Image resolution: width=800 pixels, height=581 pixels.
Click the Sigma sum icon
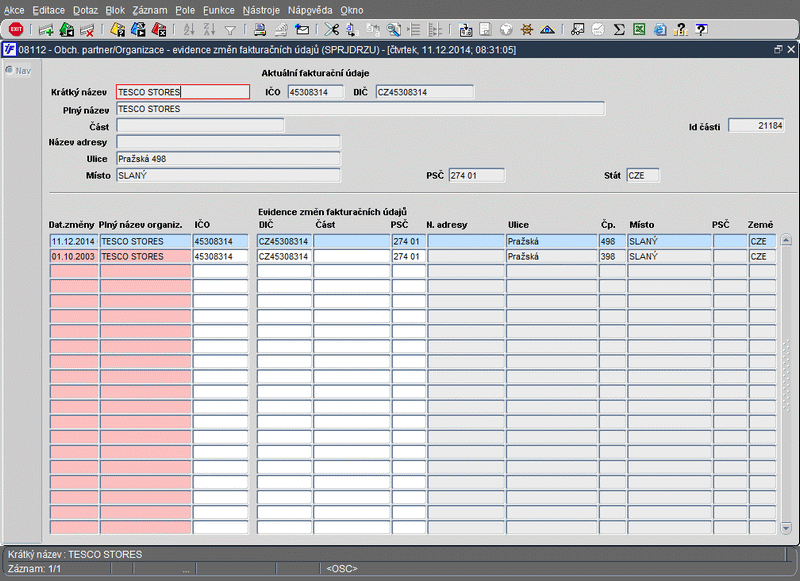(619, 30)
